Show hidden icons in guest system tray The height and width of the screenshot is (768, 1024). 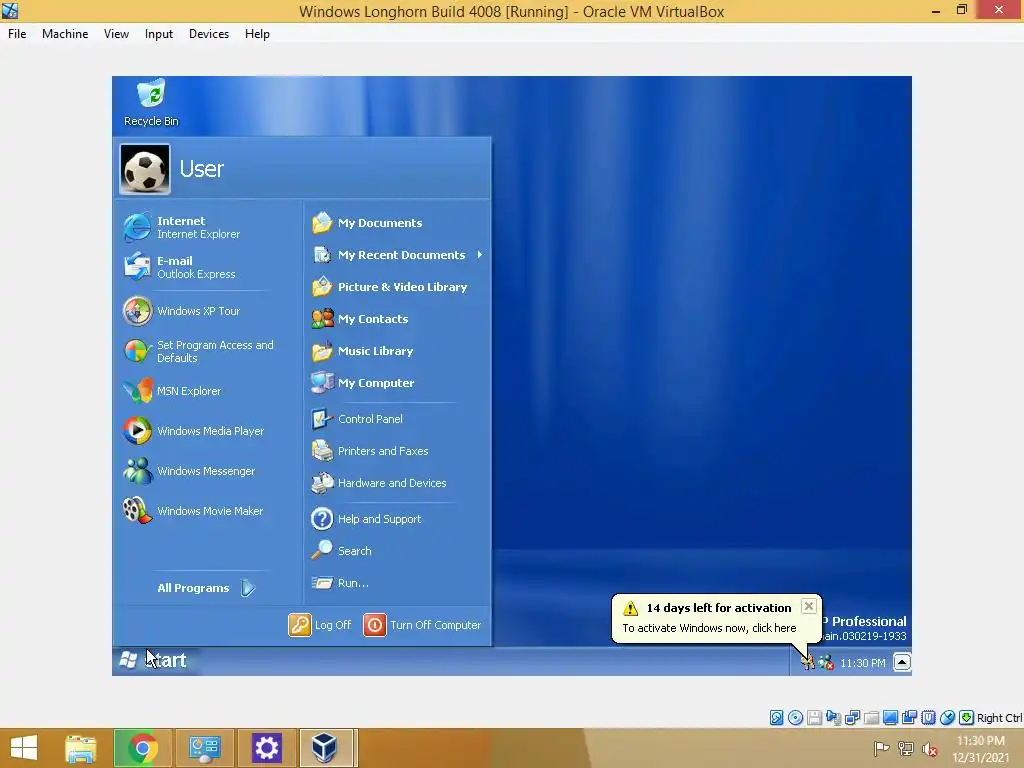tap(902, 662)
